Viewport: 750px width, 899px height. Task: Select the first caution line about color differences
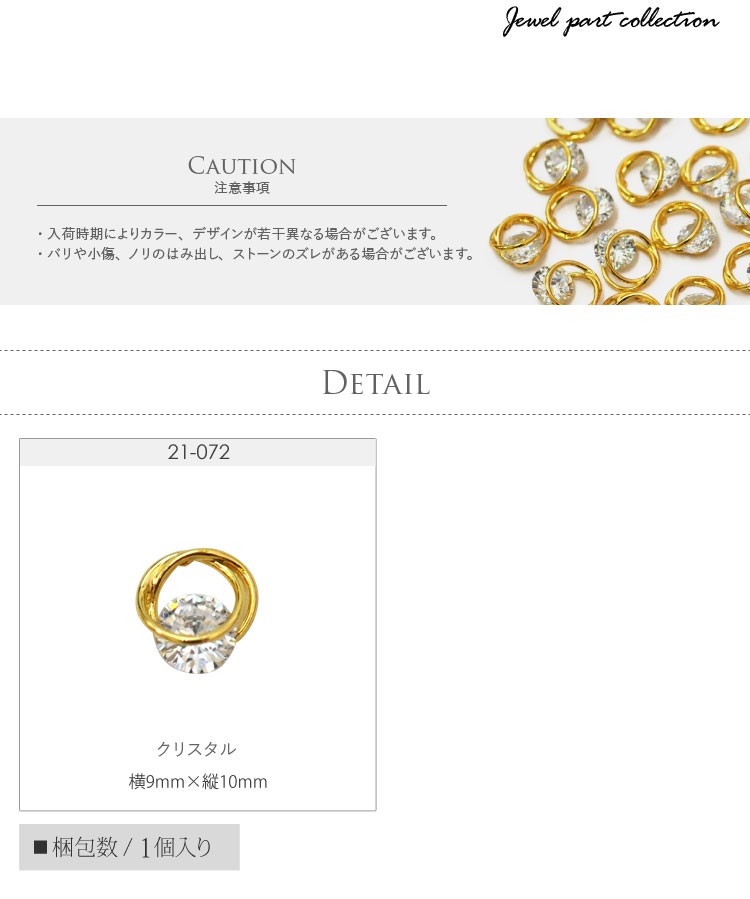click(237, 234)
